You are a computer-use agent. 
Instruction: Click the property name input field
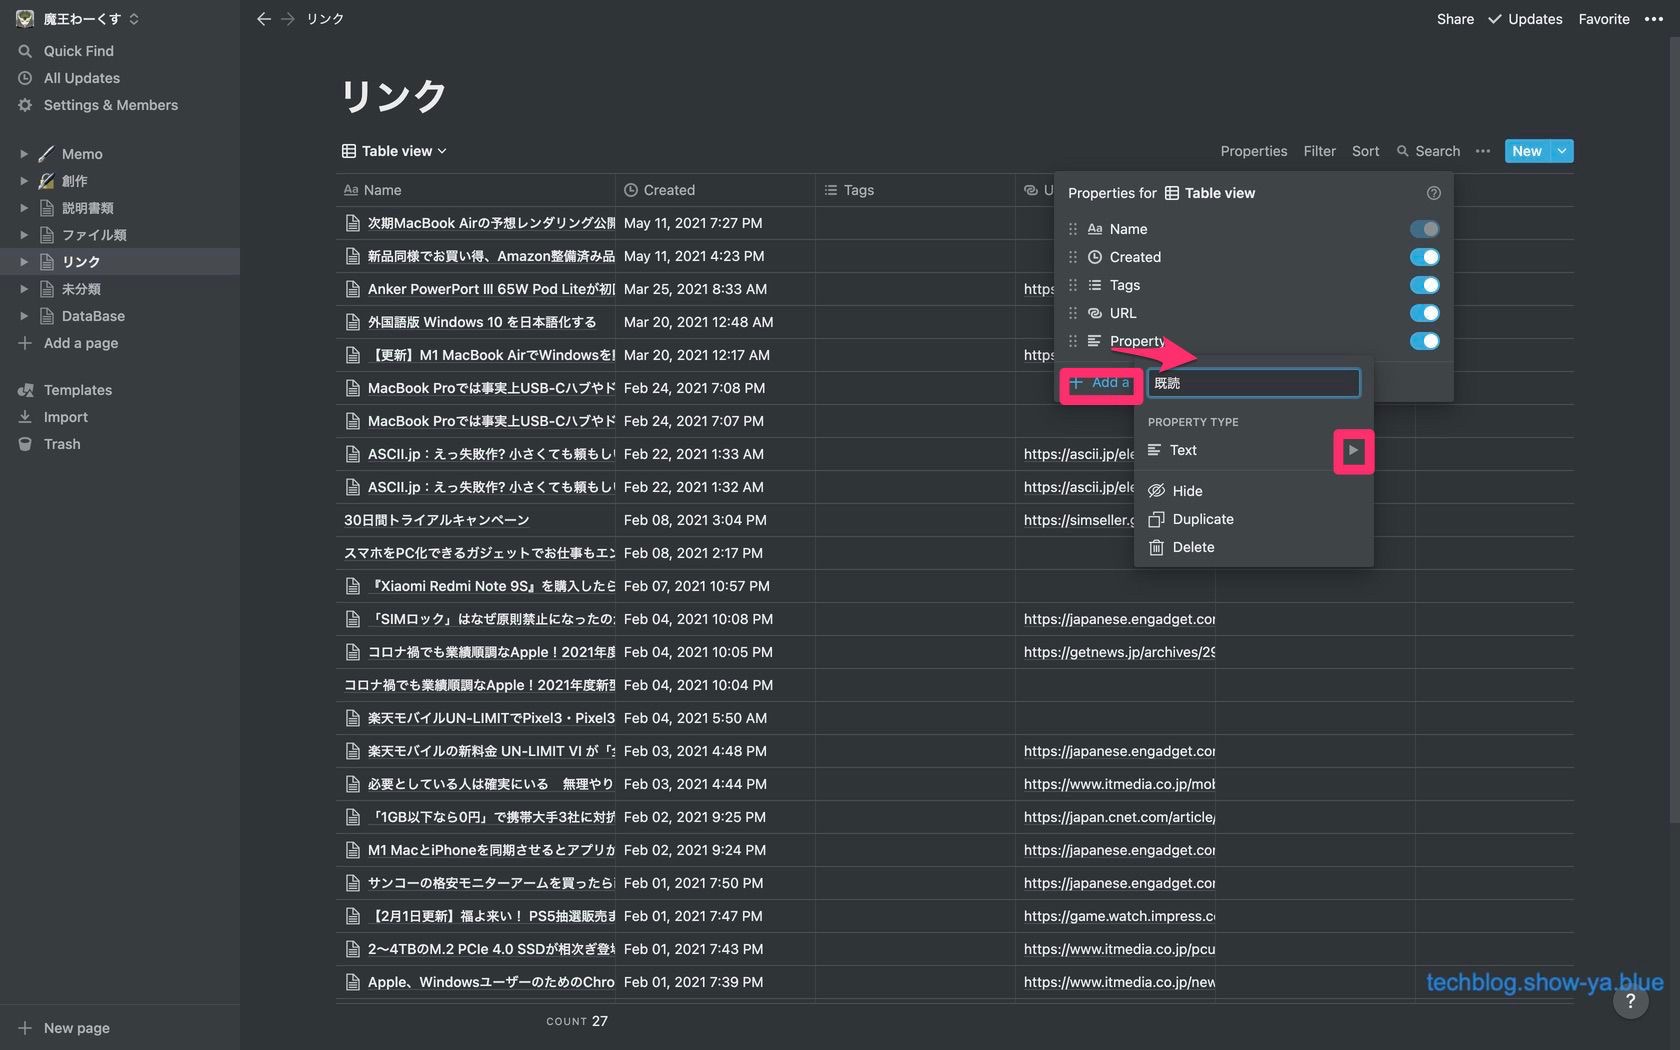1253,383
